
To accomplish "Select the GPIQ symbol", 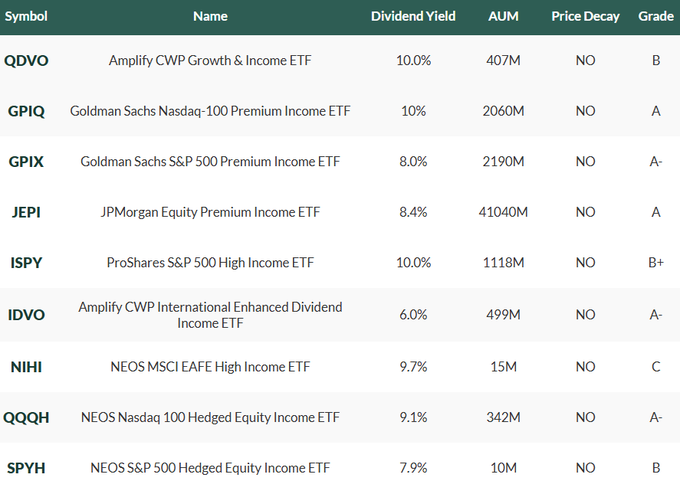I will 26,111.
